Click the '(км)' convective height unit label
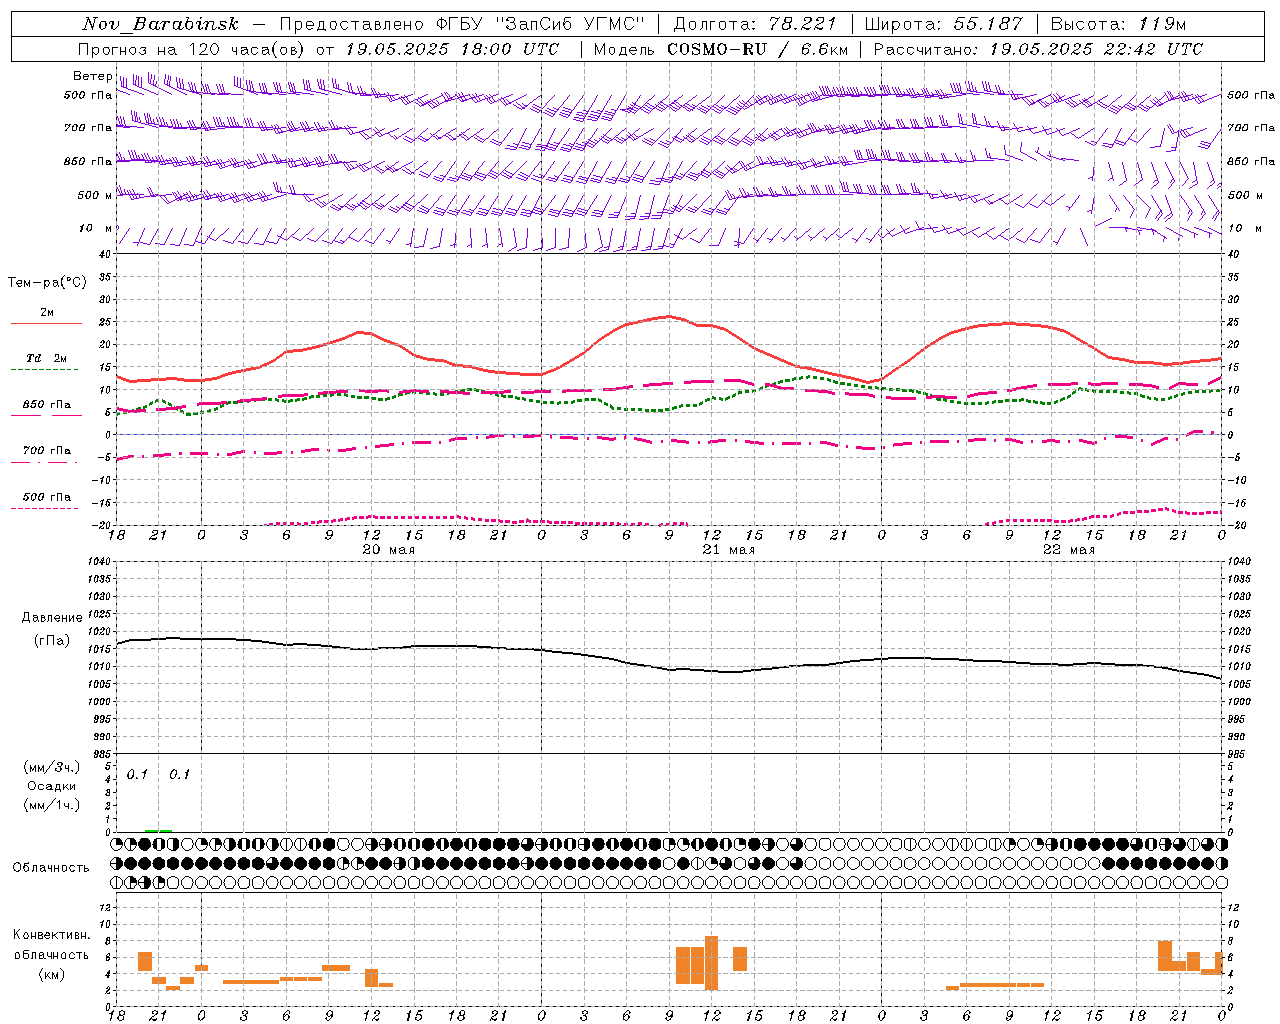The height and width of the screenshot is (1024, 1280). point(51,974)
